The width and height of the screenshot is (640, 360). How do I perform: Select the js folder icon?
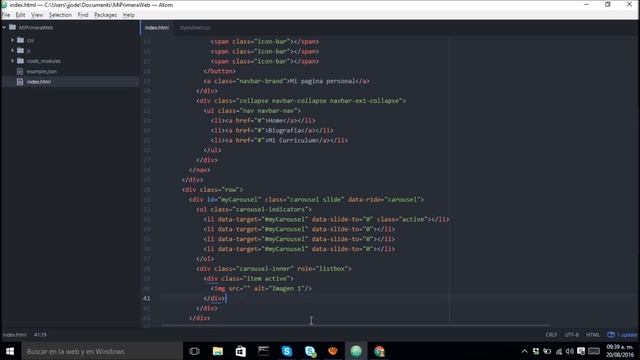coord(20,50)
